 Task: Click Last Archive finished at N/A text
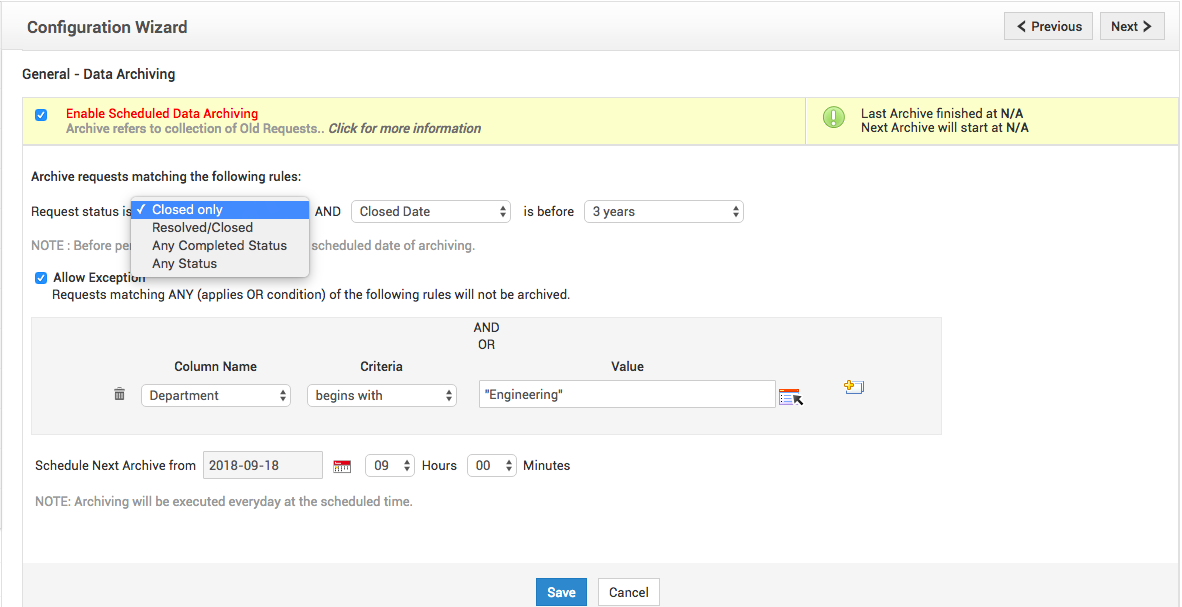click(942, 114)
